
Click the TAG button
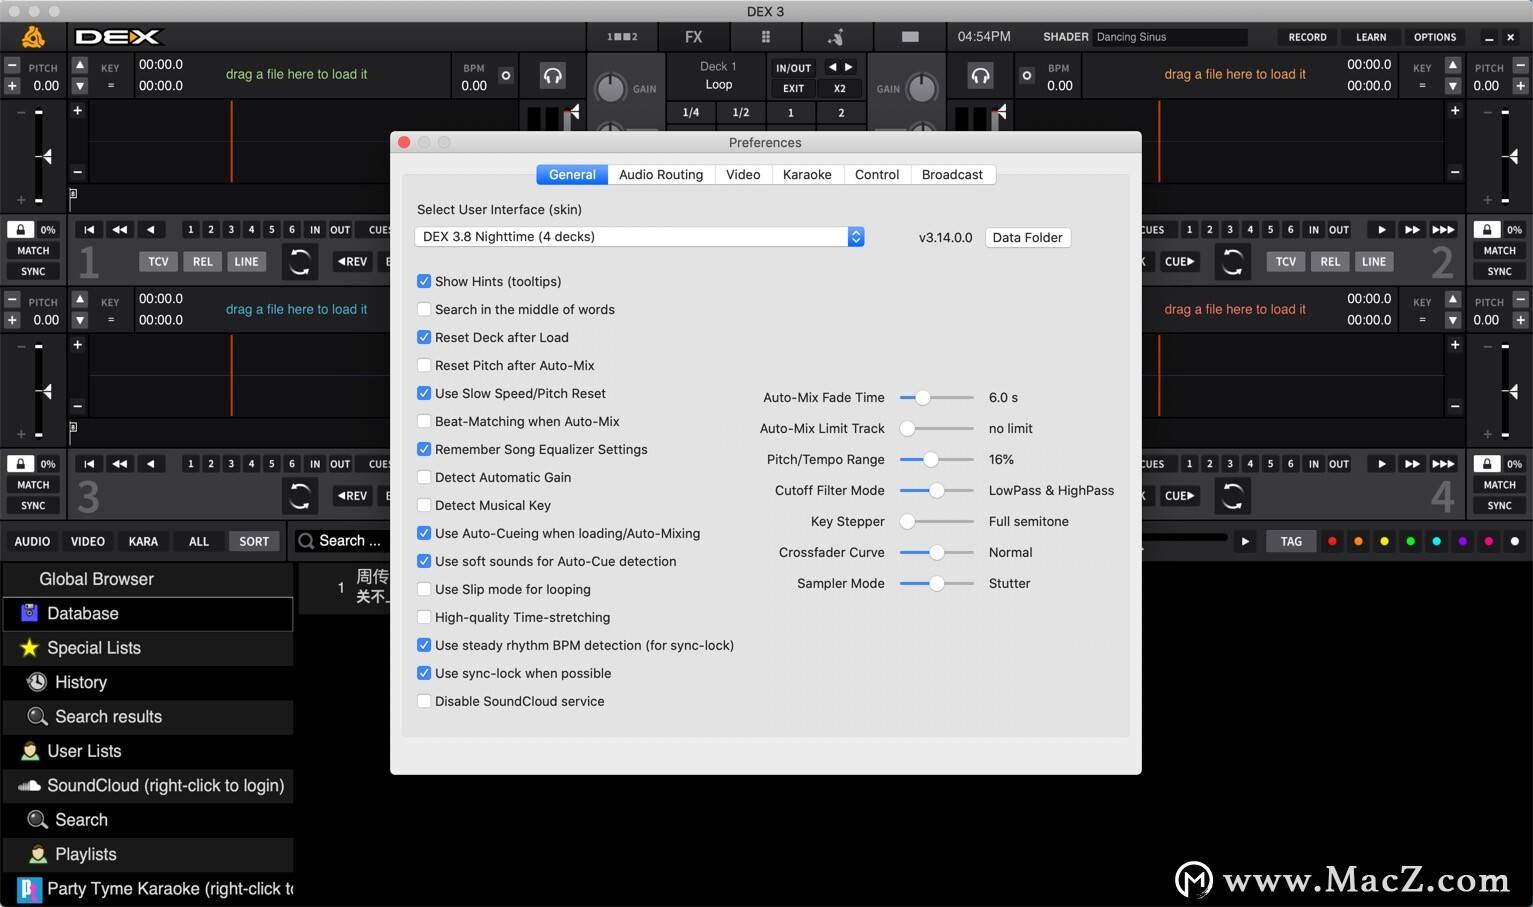pos(1291,542)
